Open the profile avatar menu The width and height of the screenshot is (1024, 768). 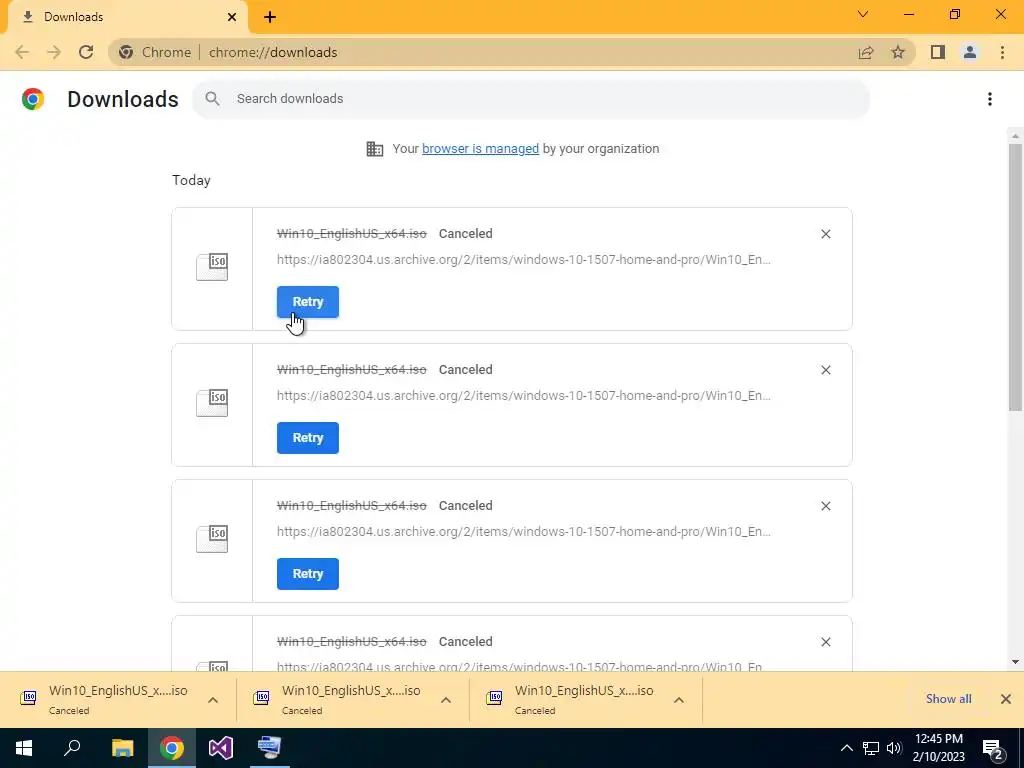[970, 52]
